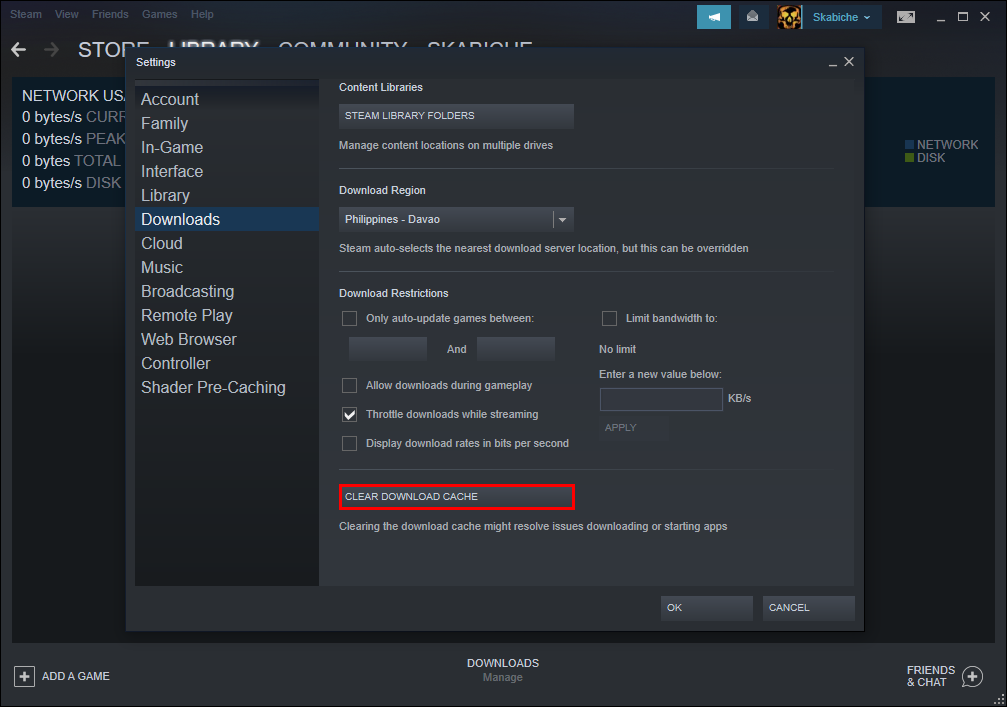Select Broadcasting settings category
1007x707 pixels.
tap(227, 291)
